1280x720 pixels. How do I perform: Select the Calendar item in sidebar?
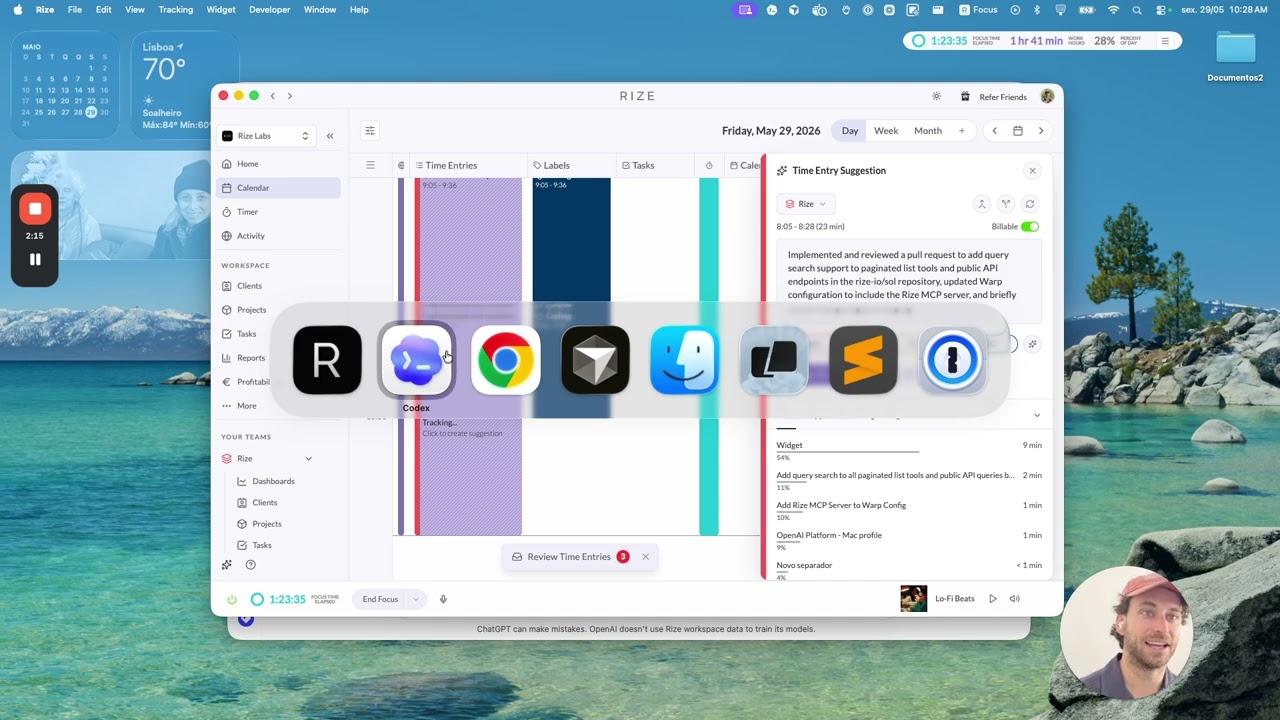(x=278, y=188)
